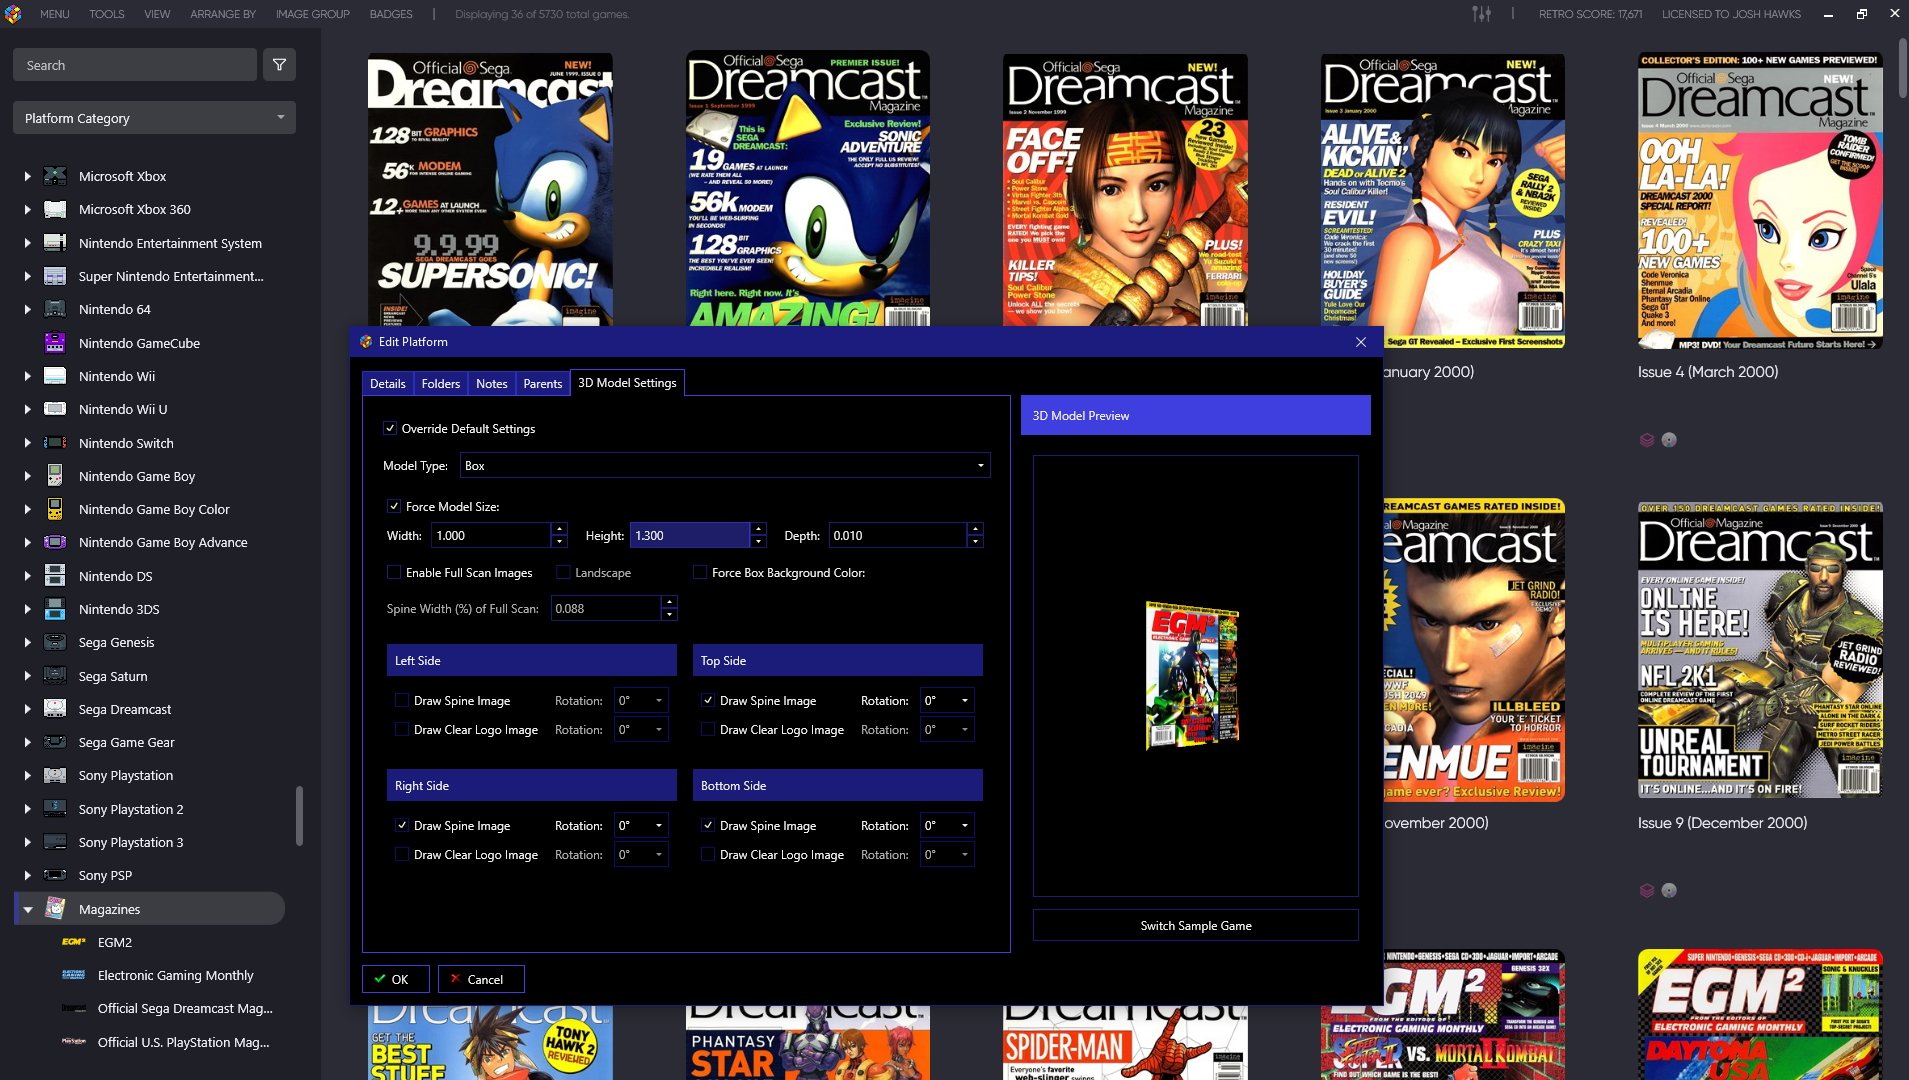This screenshot has height=1080, width=1909.
Task: Click the filter funnel icon beside Search
Action: click(279, 65)
